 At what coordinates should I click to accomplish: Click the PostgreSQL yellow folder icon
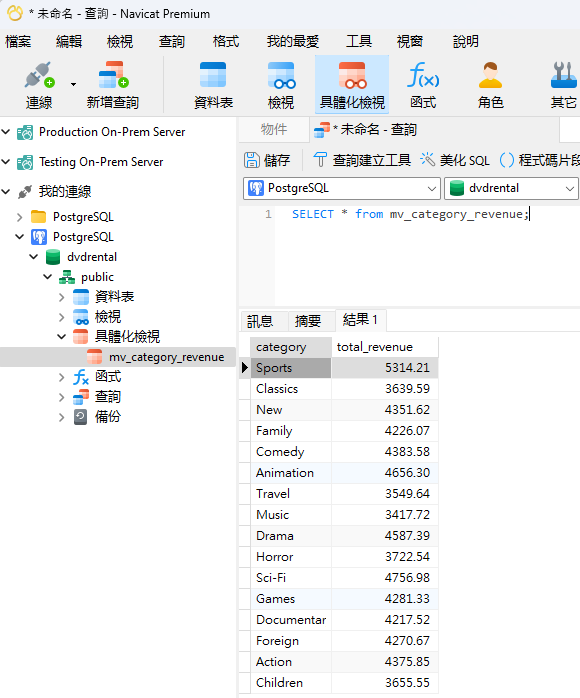(39, 217)
